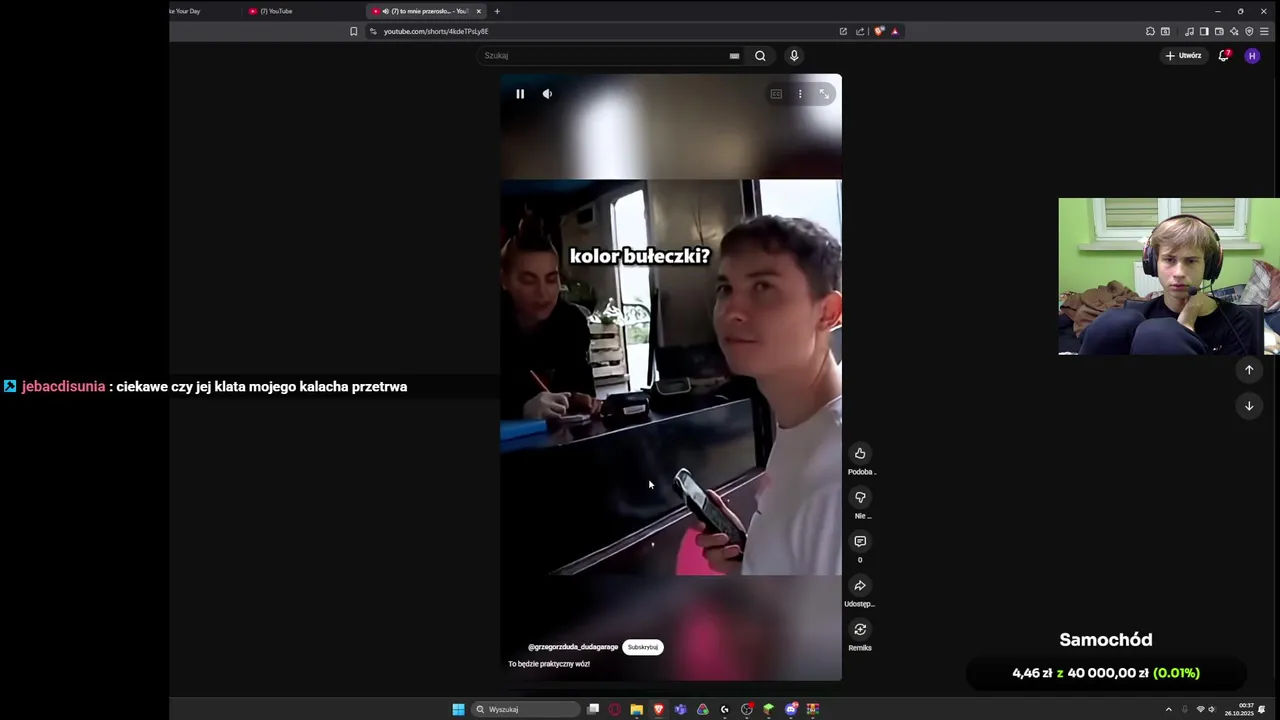Show hidden system tray icons chevron
Viewport: 1280px width, 720px height.
(1168, 709)
